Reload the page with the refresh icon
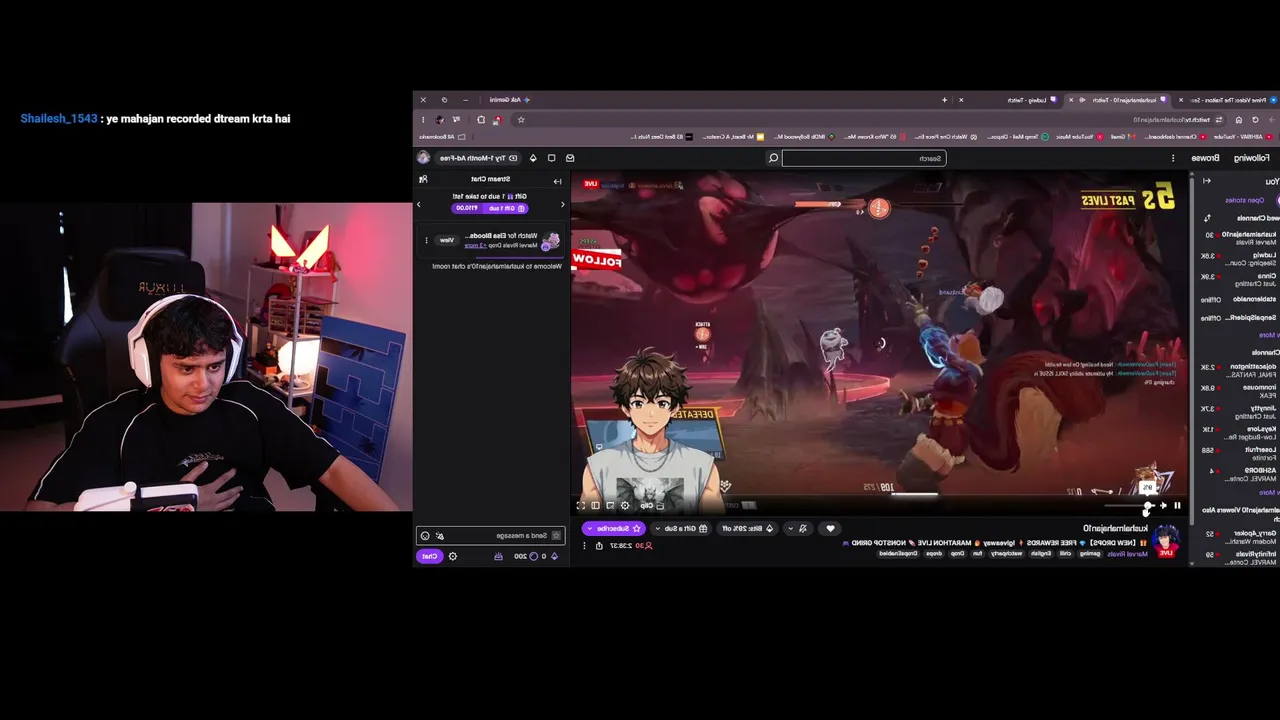Image resolution: width=1280 pixels, height=720 pixels. (1255, 120)
